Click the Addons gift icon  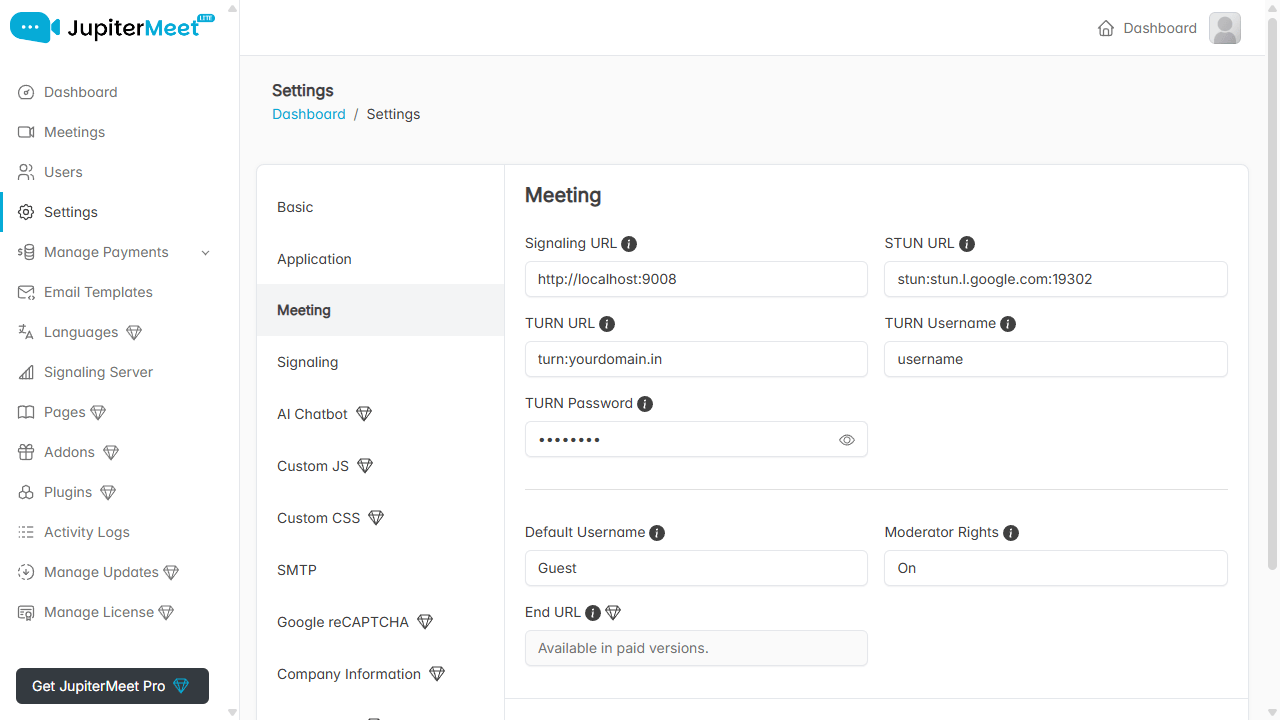pyautogui.click(x=26, y=452)
